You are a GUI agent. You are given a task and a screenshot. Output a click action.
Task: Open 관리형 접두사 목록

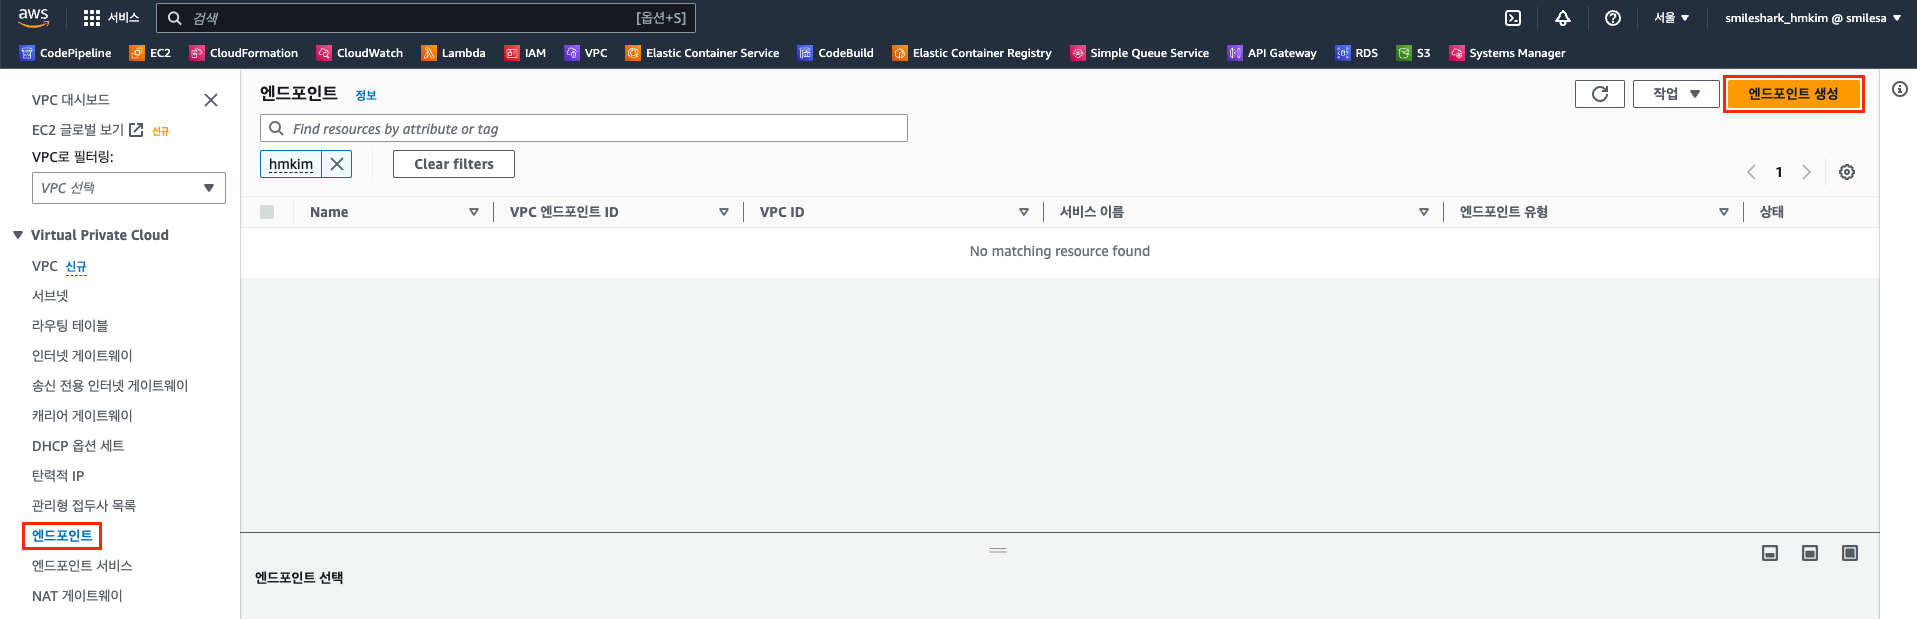pyautogui.click(x=84, y=506)
